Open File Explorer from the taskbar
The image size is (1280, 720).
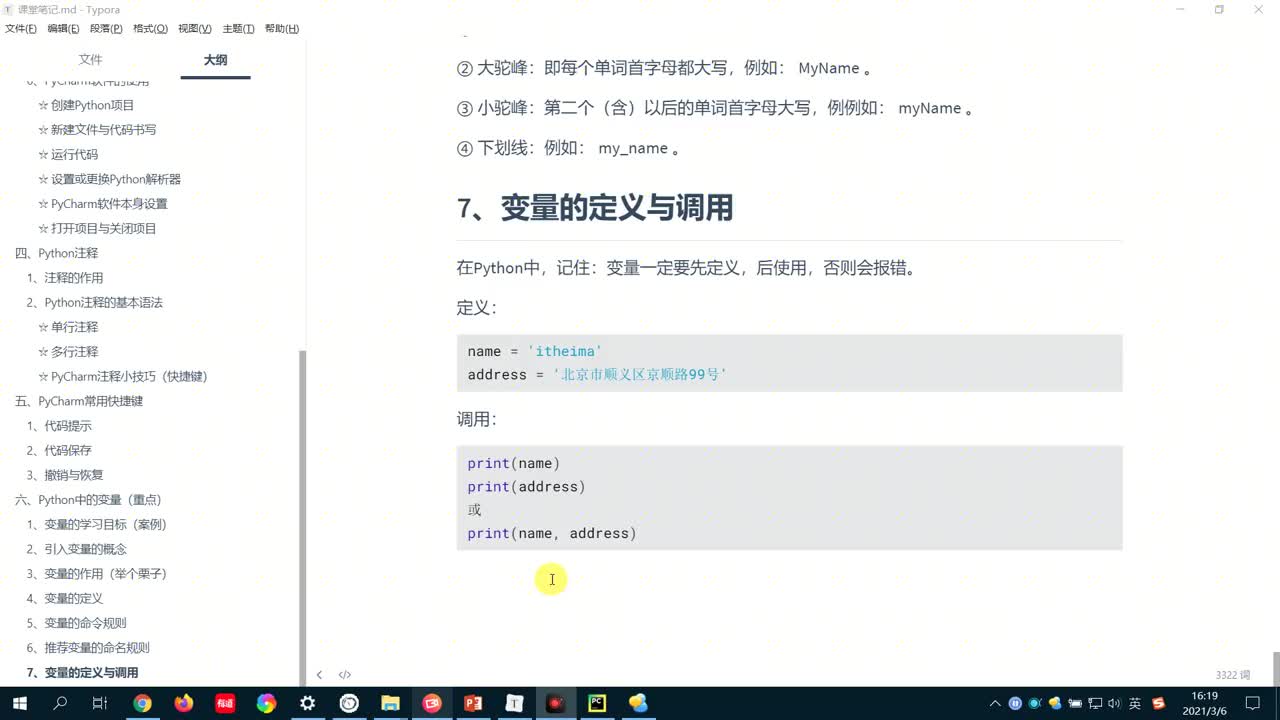click(x=390, y=703)
